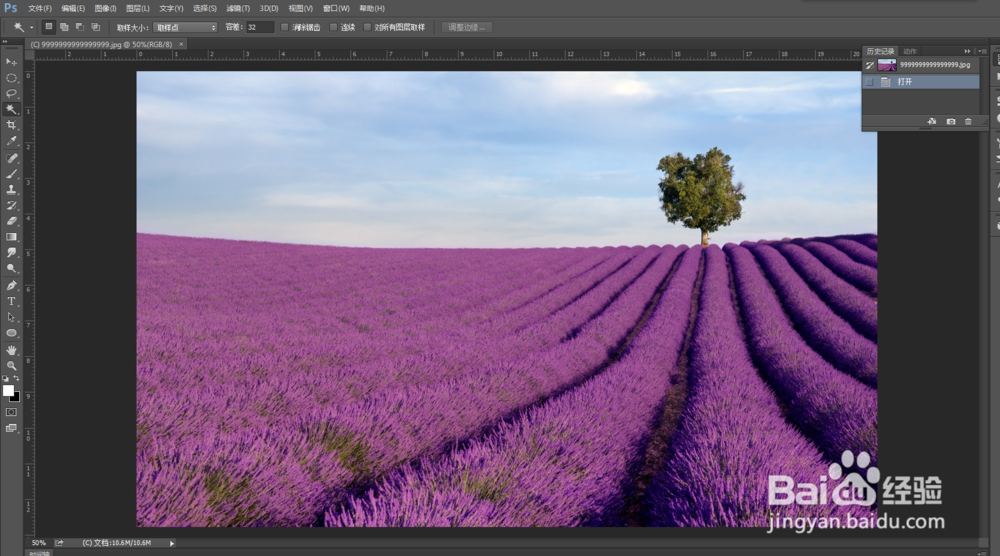Open the History panel options menu
The image size is (1000, 556).
983,51
